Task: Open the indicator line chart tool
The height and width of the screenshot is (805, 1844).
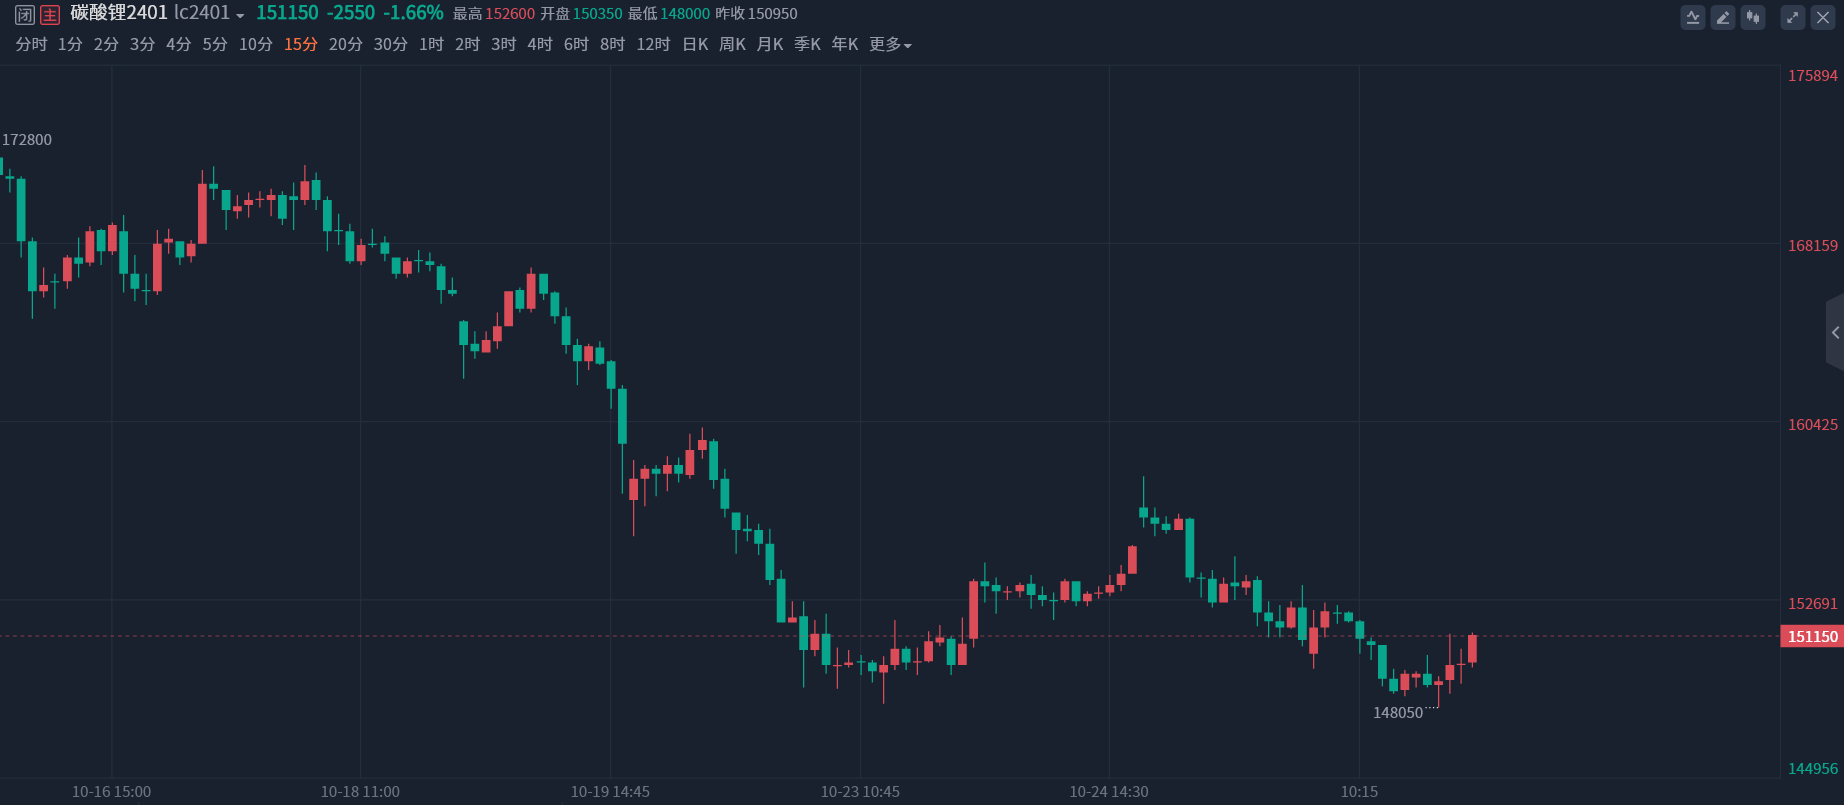Action: tap(1693, 17)
